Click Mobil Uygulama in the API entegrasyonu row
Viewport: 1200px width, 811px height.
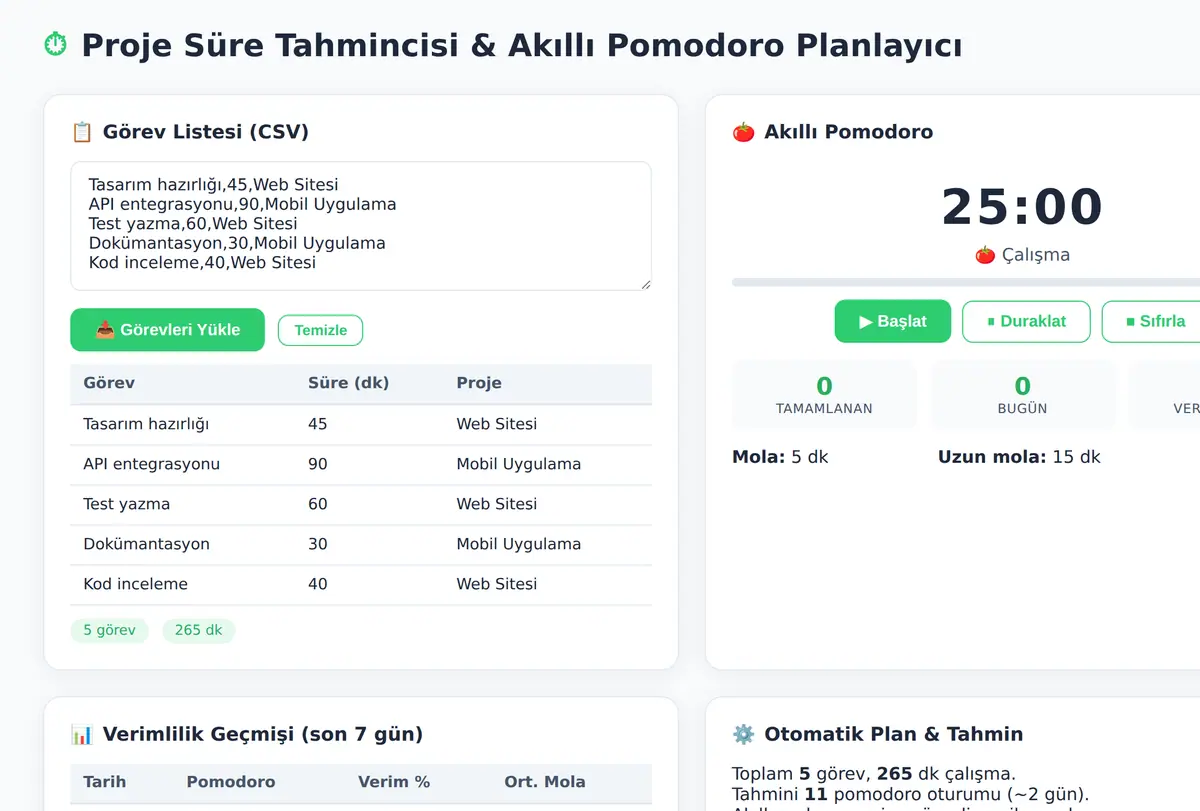pos(519,464)
